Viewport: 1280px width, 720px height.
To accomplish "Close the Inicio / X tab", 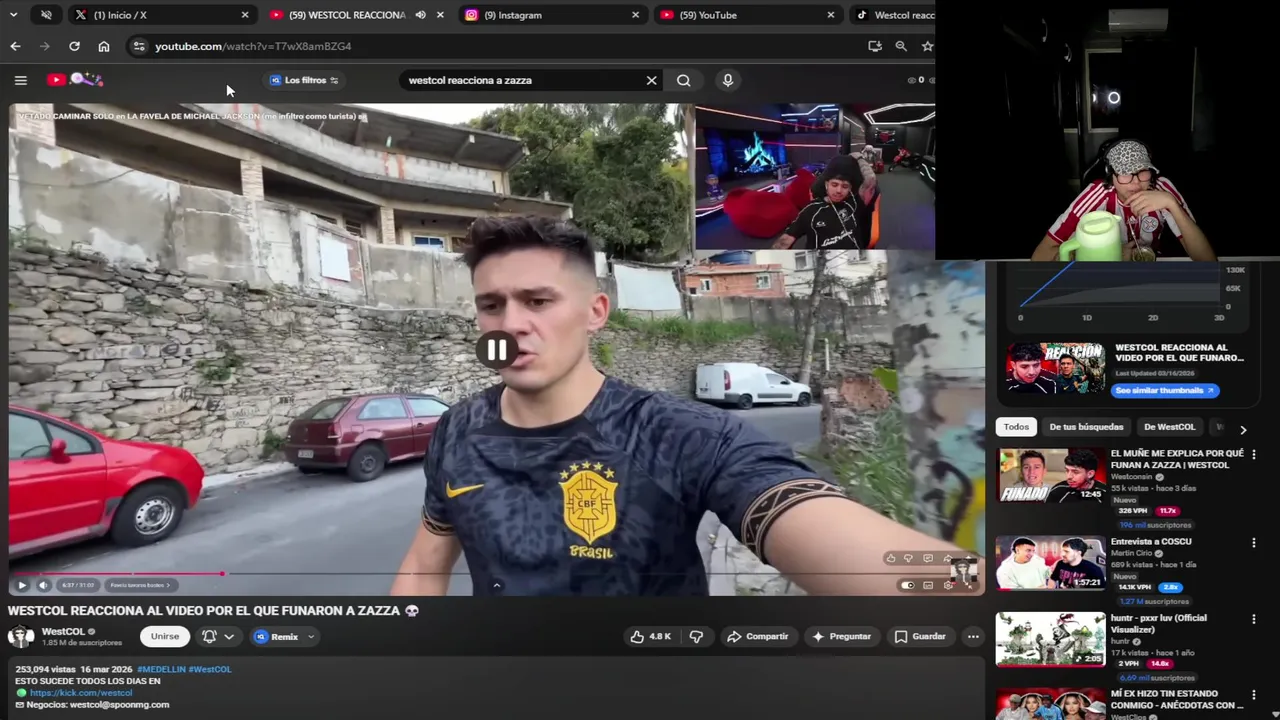I will [x=245, y=15].
